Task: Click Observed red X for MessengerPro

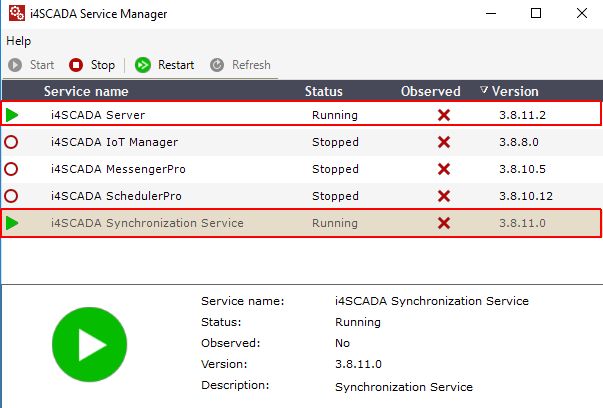Action: [x=444, y=169]
